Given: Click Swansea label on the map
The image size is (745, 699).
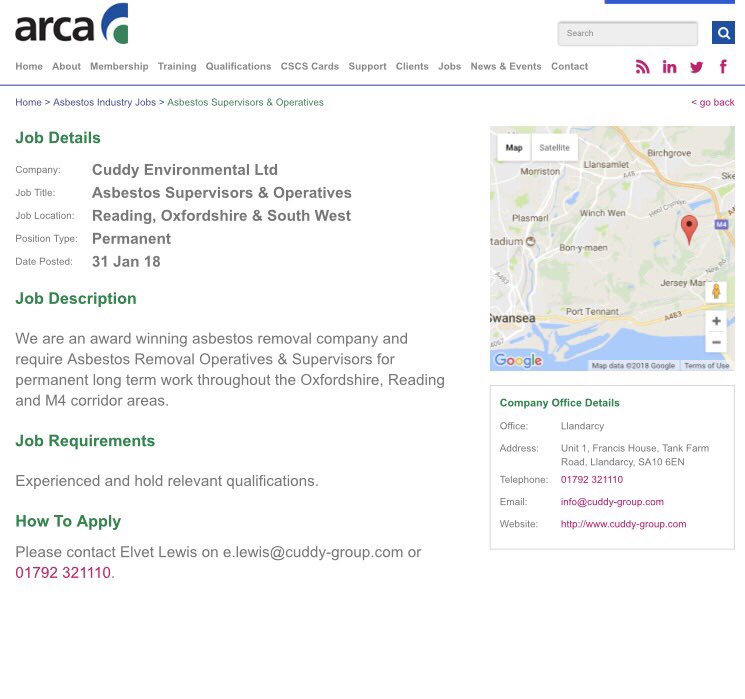Looking at the screenshot, I should [513, 318].
